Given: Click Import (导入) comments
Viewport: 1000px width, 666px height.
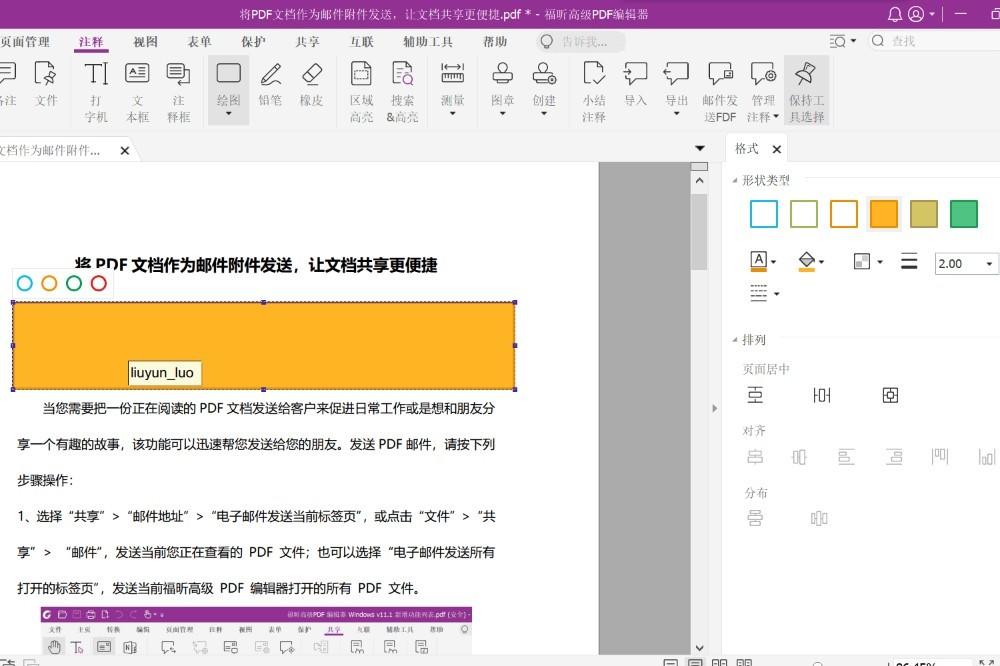Looking at the screenshot, I should pyautogui.click(x=635, y=84).
